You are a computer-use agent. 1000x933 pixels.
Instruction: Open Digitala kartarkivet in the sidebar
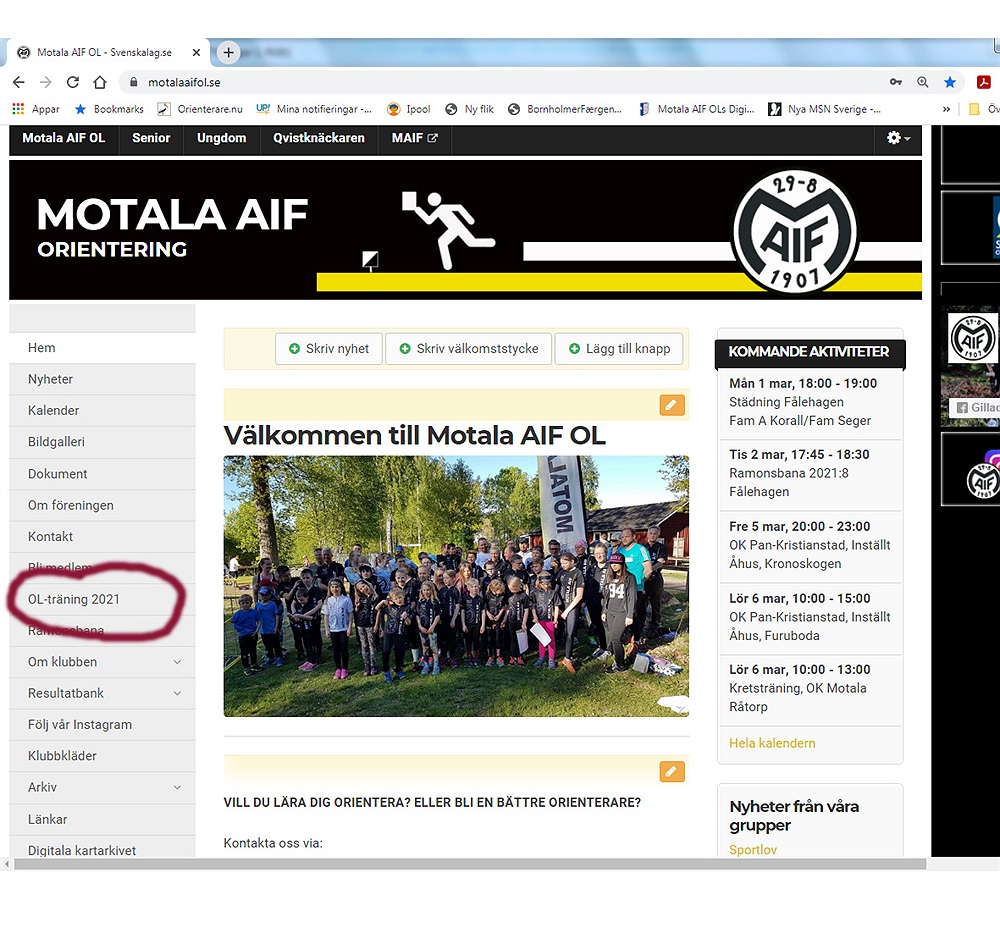102,848
